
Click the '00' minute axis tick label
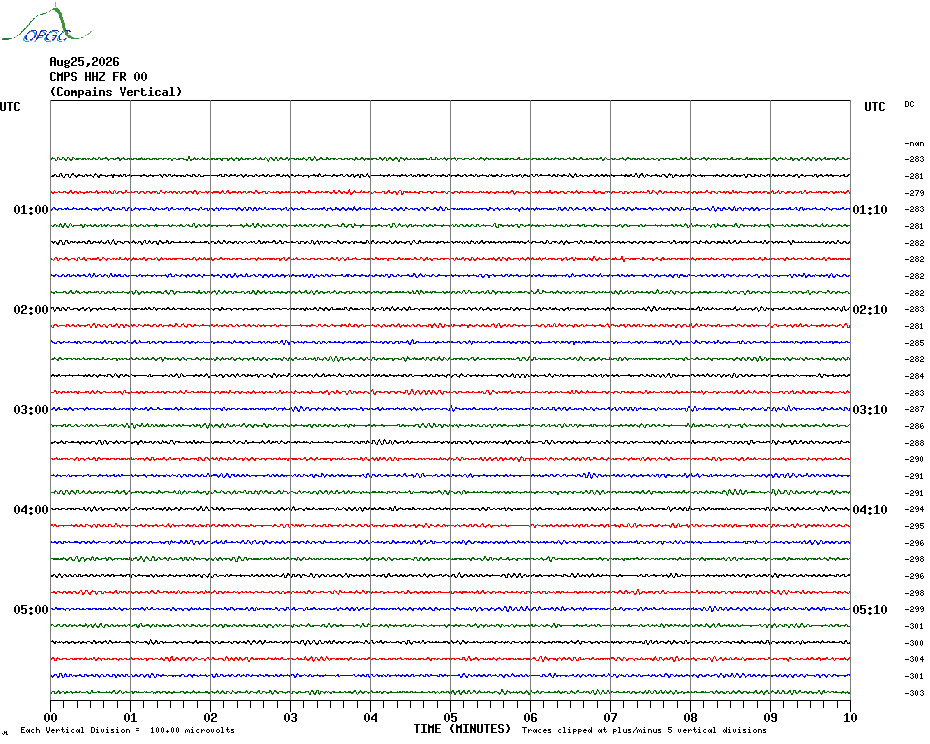[x=50, y=717]
